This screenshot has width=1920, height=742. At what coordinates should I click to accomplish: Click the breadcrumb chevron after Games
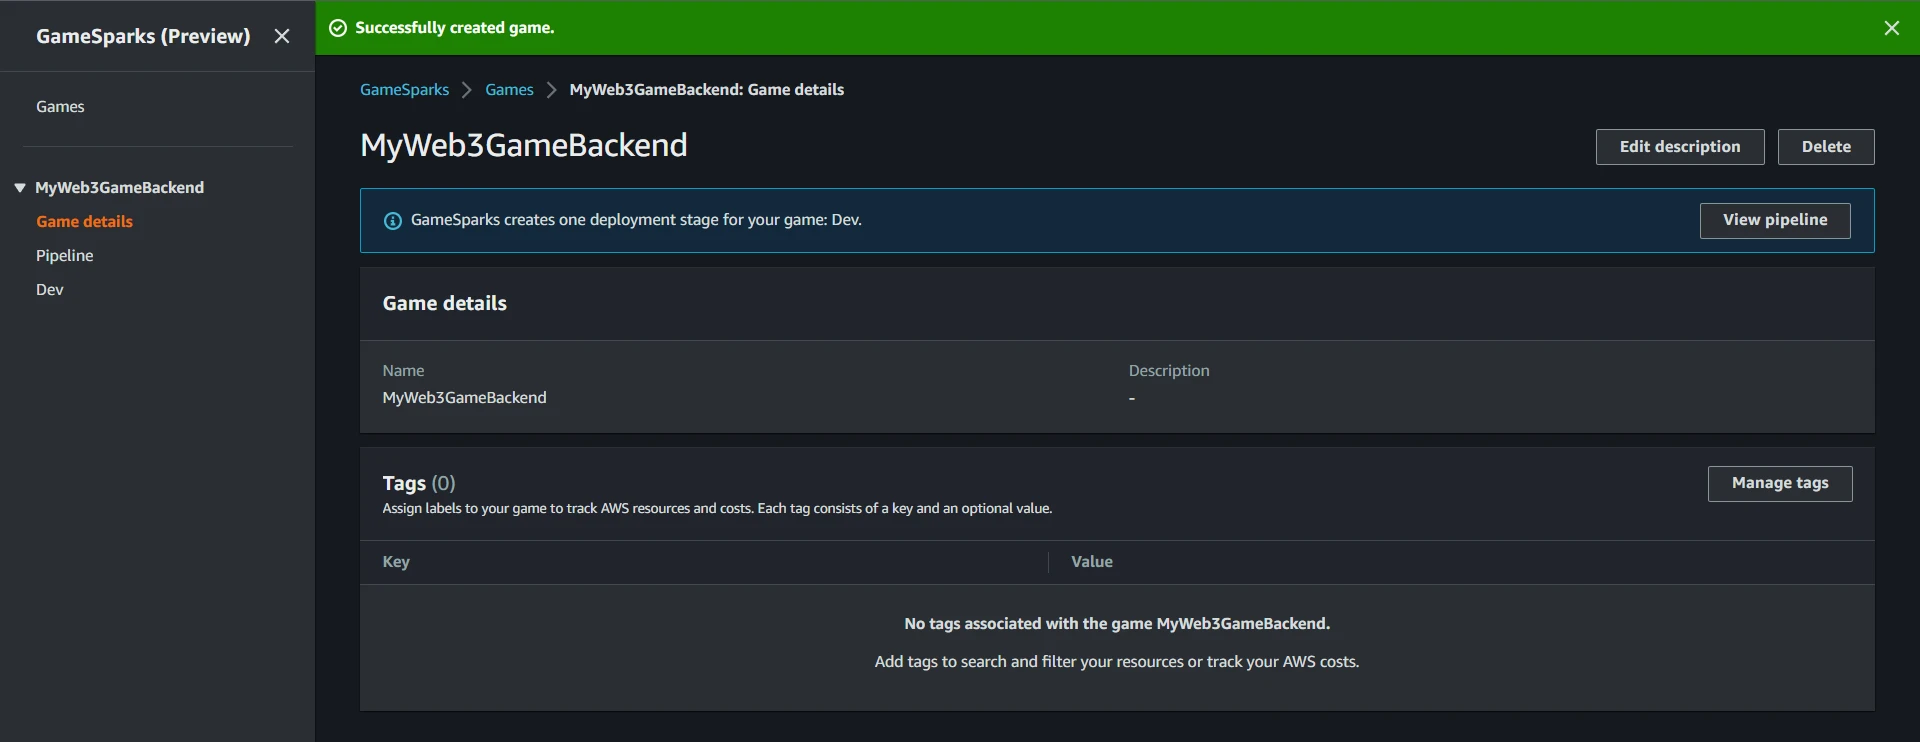click(551, 90)
